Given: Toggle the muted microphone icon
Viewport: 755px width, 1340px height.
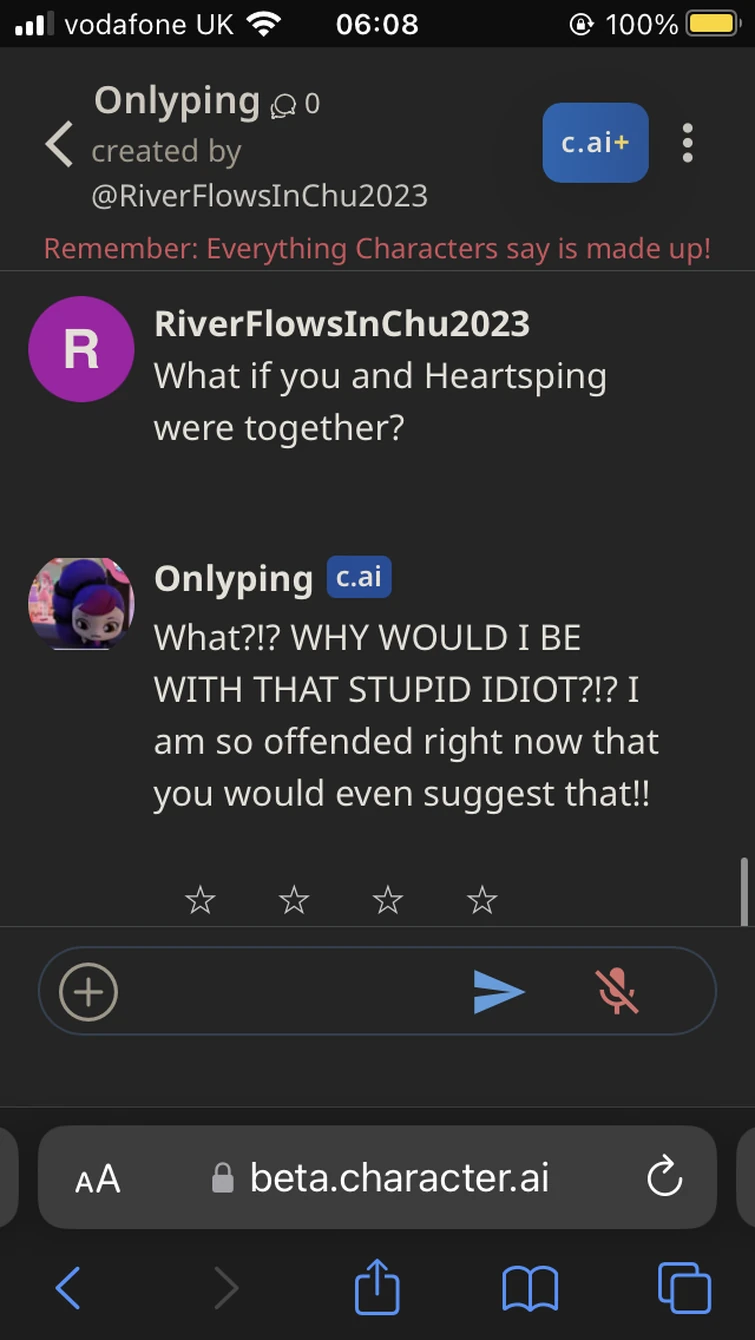Looking at the screenshot, I should 617,991.
